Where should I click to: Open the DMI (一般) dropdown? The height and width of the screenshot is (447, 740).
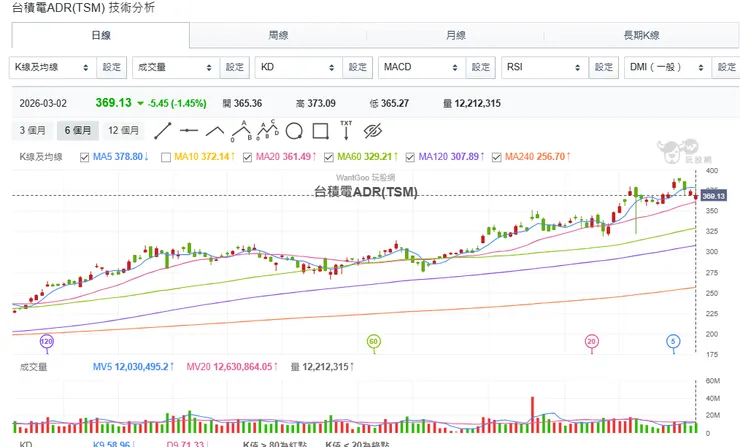(668, 67)
